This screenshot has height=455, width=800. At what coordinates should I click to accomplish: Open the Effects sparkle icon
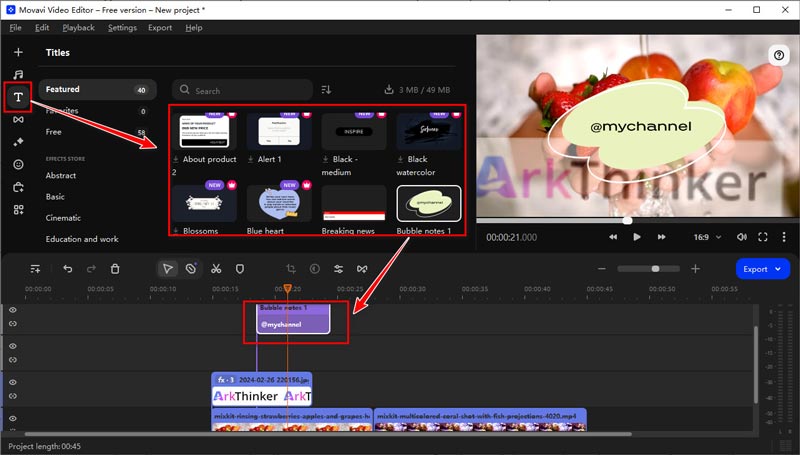click(x=18, y=142)
